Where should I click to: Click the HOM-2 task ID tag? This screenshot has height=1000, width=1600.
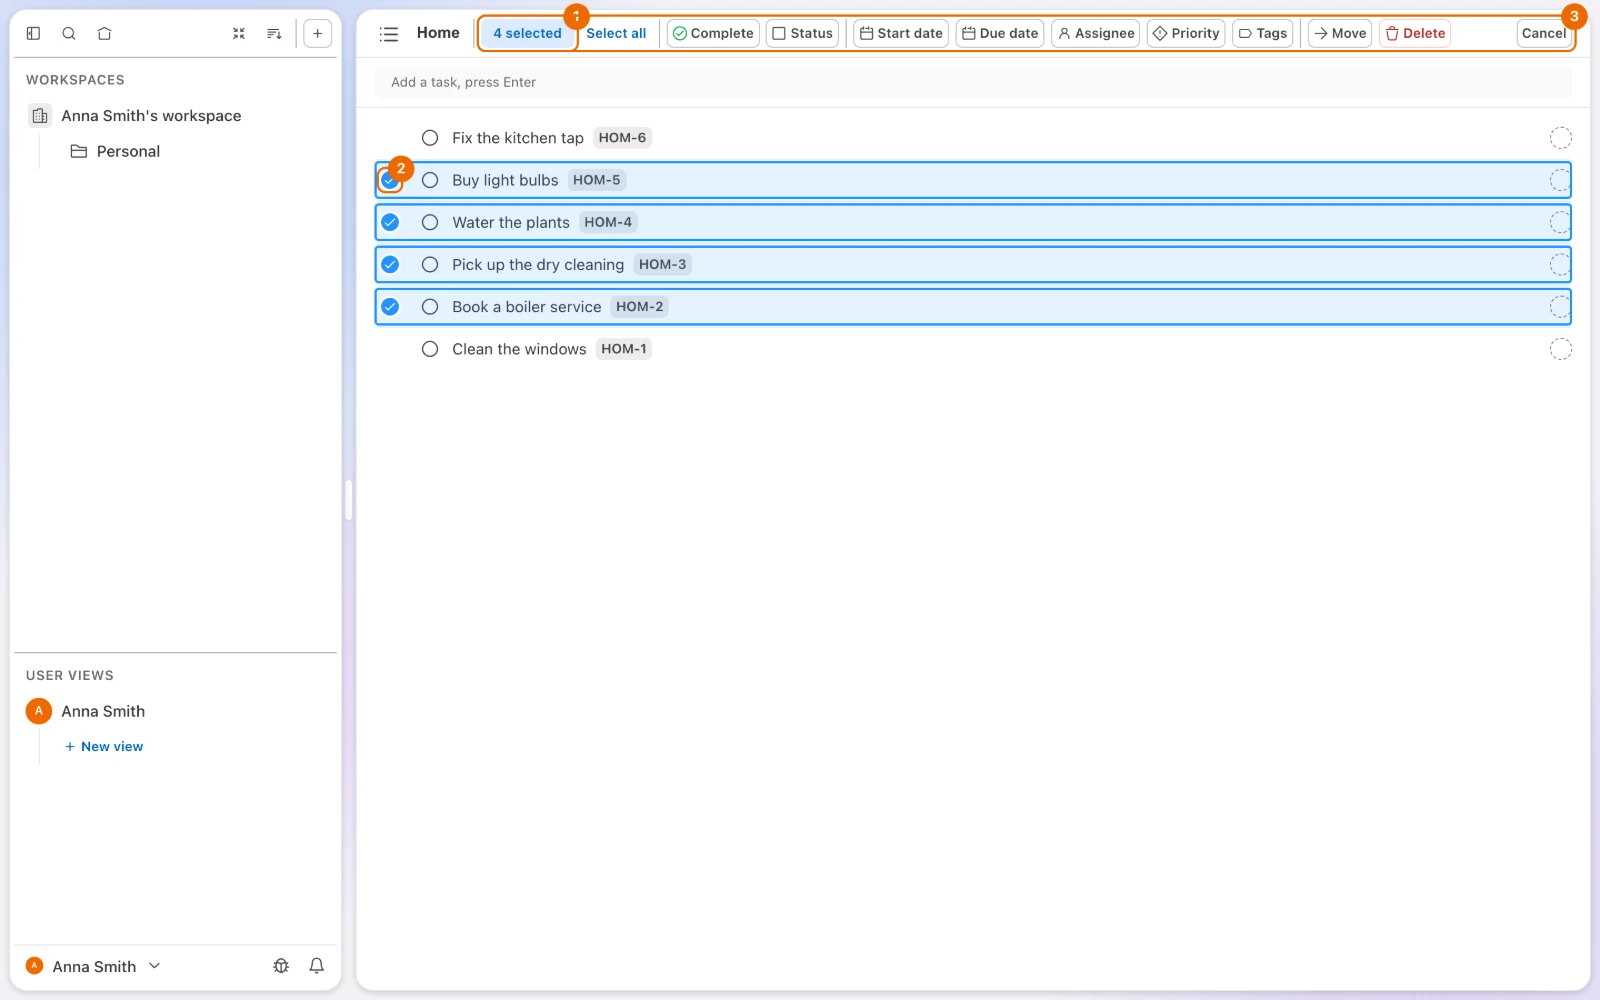[640, 307]
